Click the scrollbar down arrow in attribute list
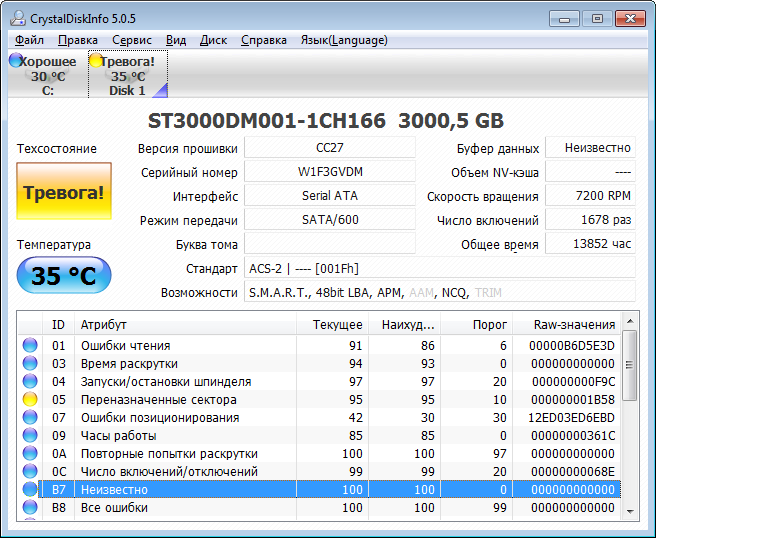The height and width of the screenshot is (560, 769). tap(630, 511)
